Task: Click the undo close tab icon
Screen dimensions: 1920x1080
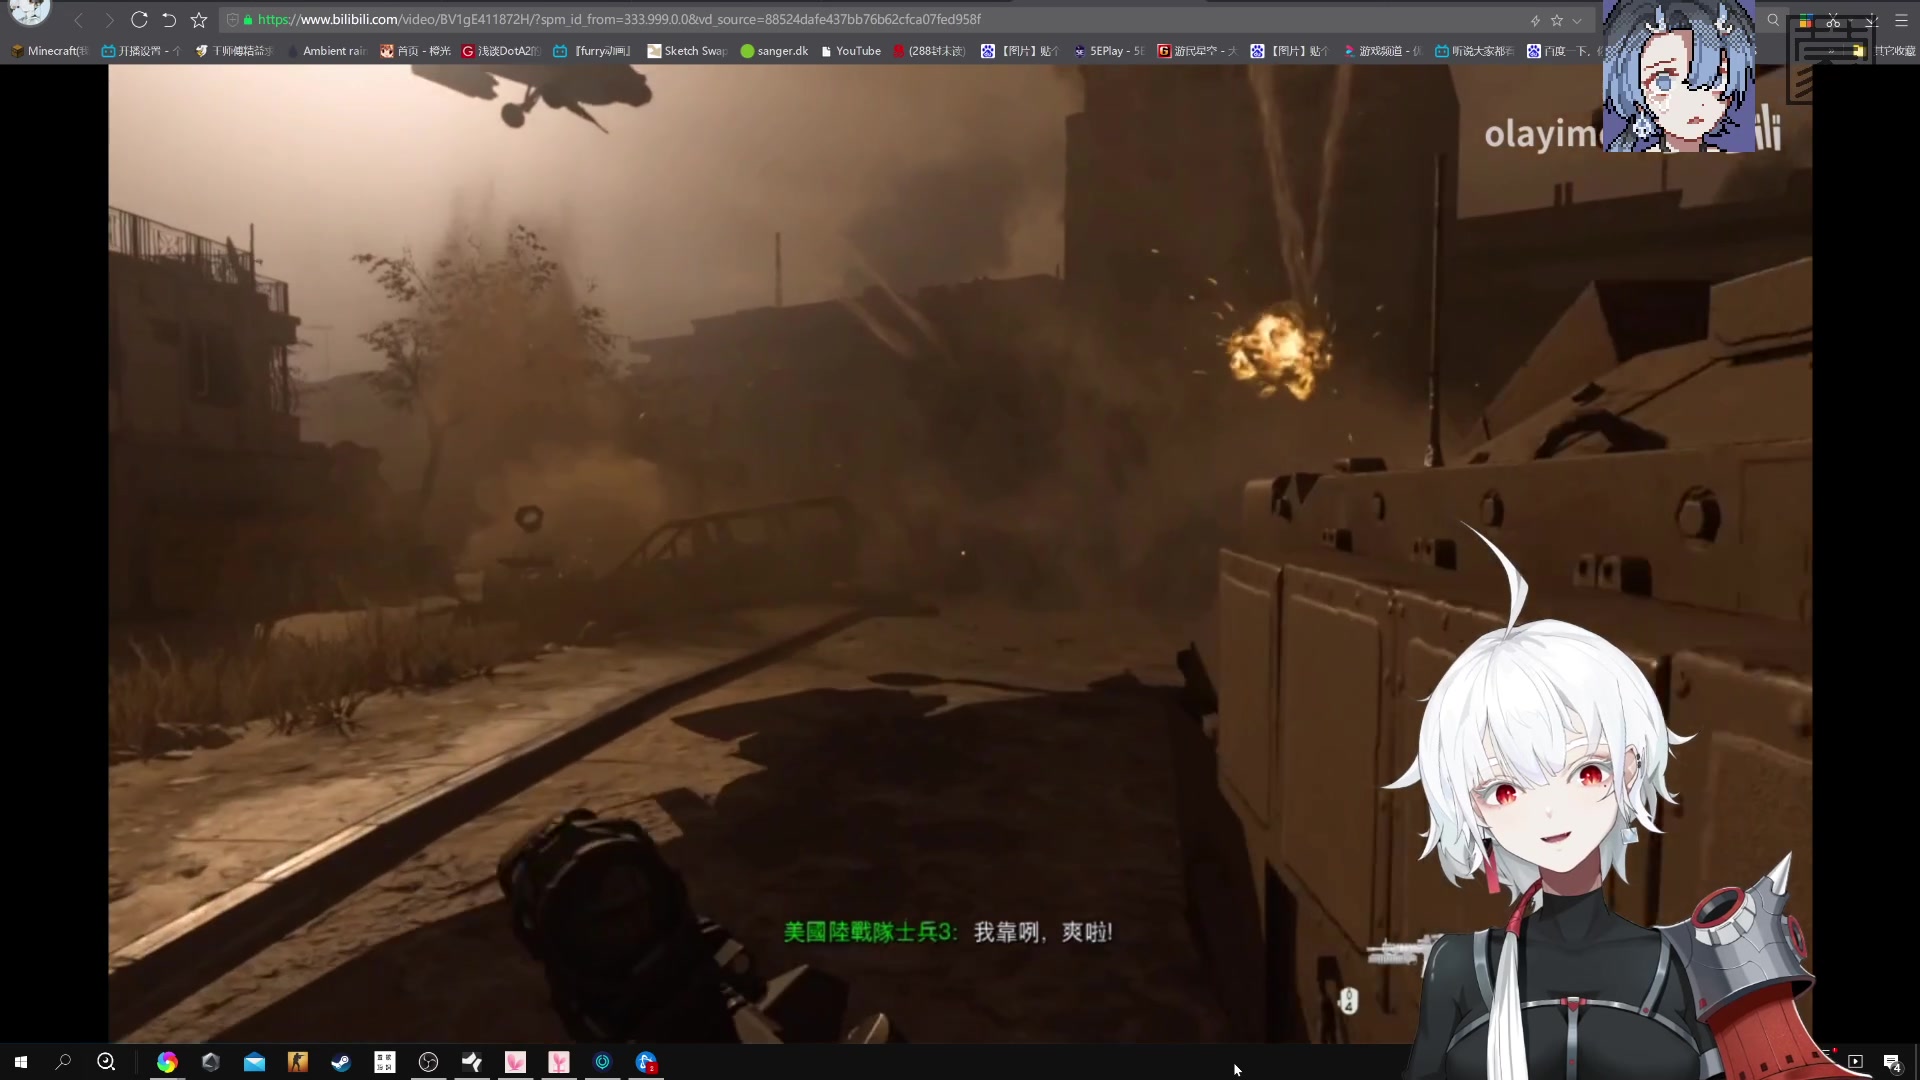Action: (x=169, y=20)
